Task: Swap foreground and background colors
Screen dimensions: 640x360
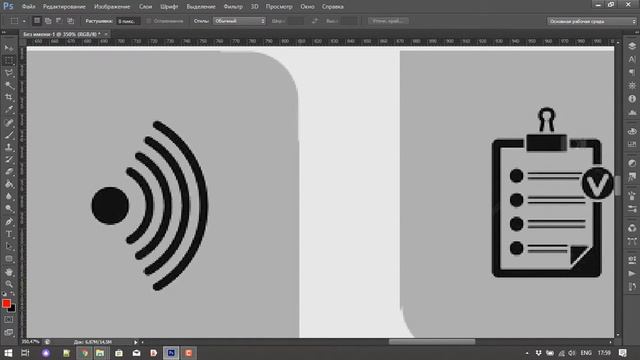Action: [x=13, y=294]
